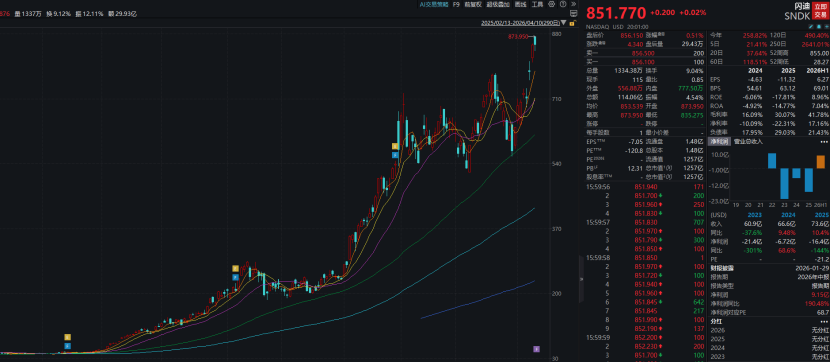Click the add-to-watchlist icon beside the bell
The height and width of the screenshot is (362, 830).
point(826,26)
